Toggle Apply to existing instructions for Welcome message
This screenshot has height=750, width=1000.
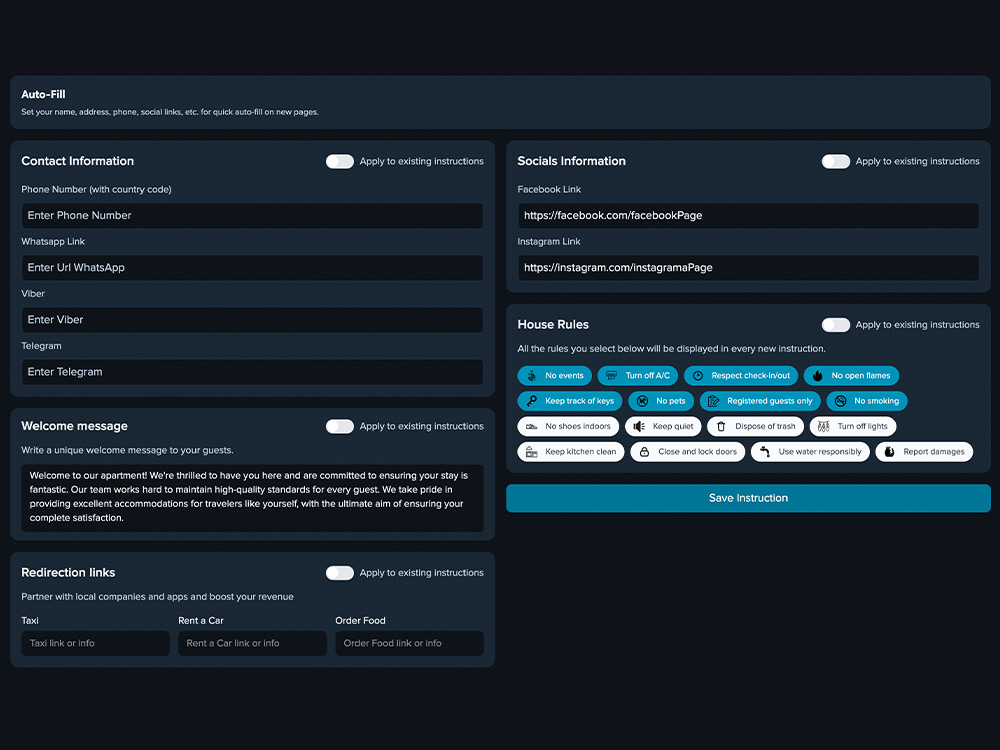(x=339, y=426)
